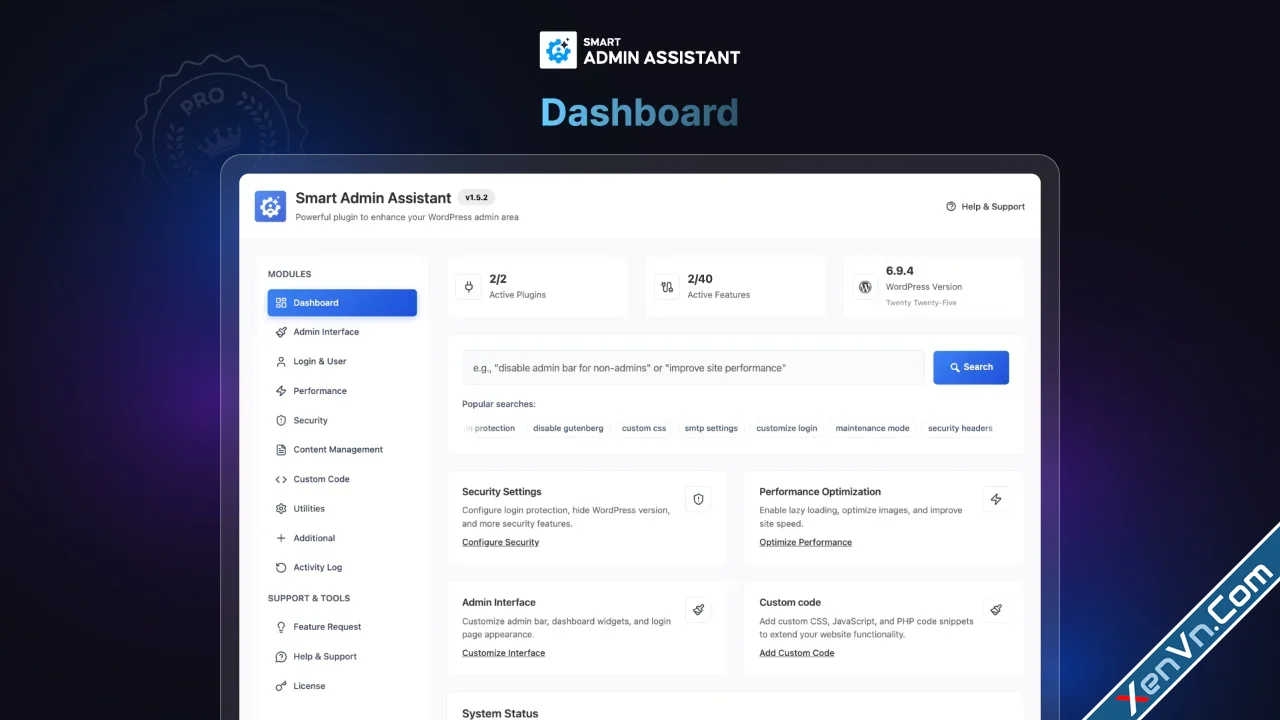Click the System Status heading

500,713
